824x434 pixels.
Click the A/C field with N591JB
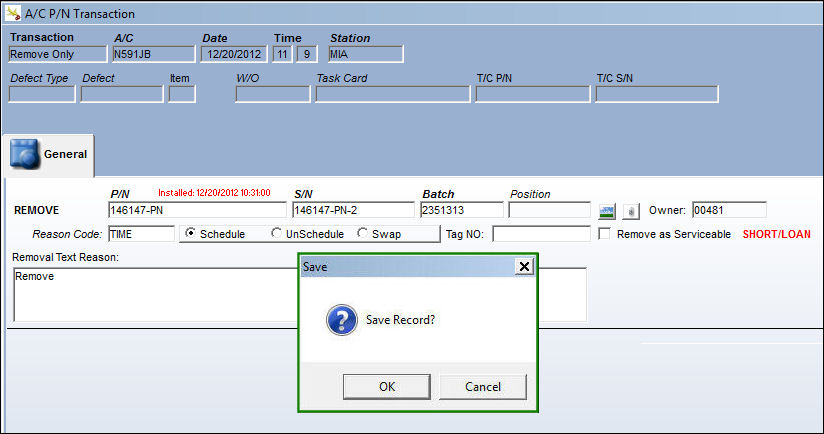pyautogui.click(x=153, y=54)
